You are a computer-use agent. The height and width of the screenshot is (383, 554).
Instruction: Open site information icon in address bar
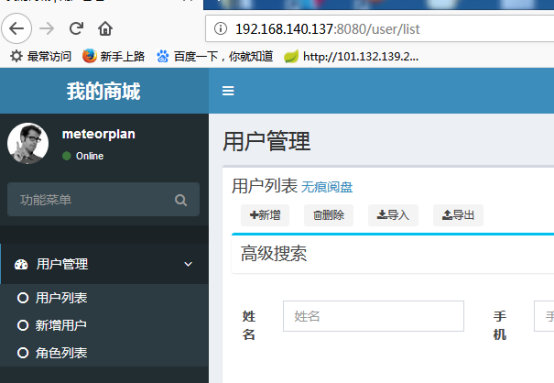pos(220,29)
